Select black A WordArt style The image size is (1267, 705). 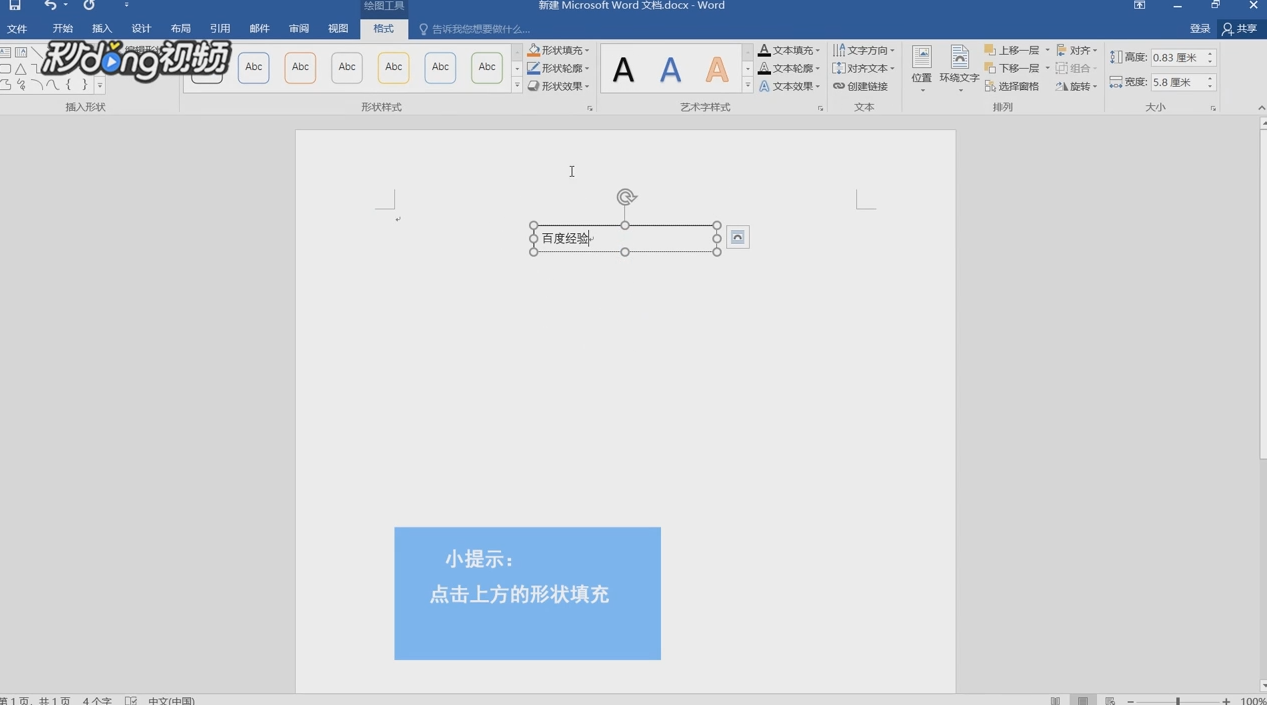(623, 70)
